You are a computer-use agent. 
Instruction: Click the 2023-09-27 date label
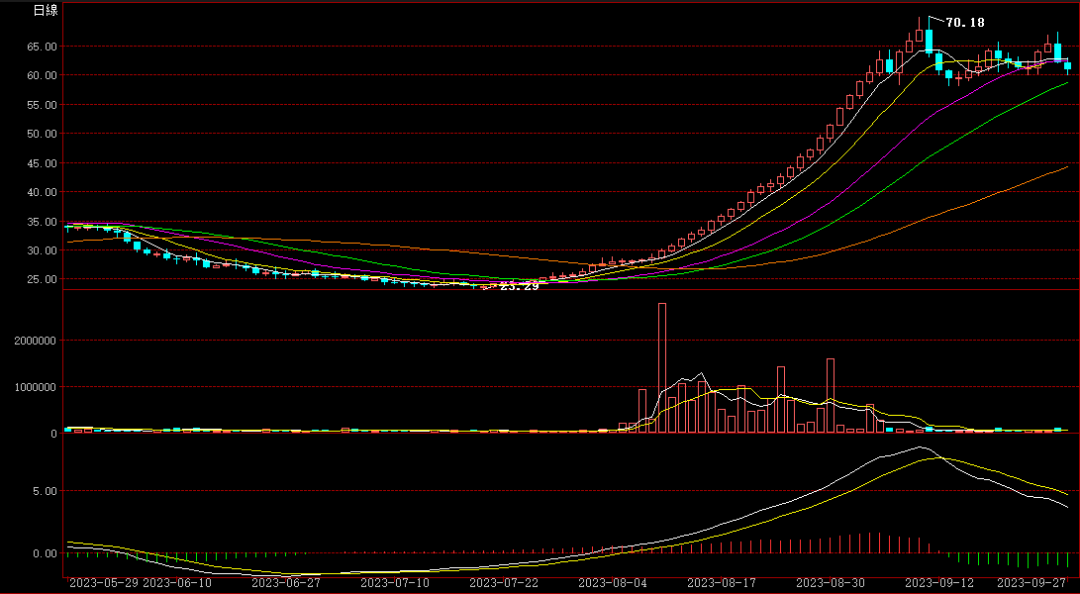tap(1034, 582)
